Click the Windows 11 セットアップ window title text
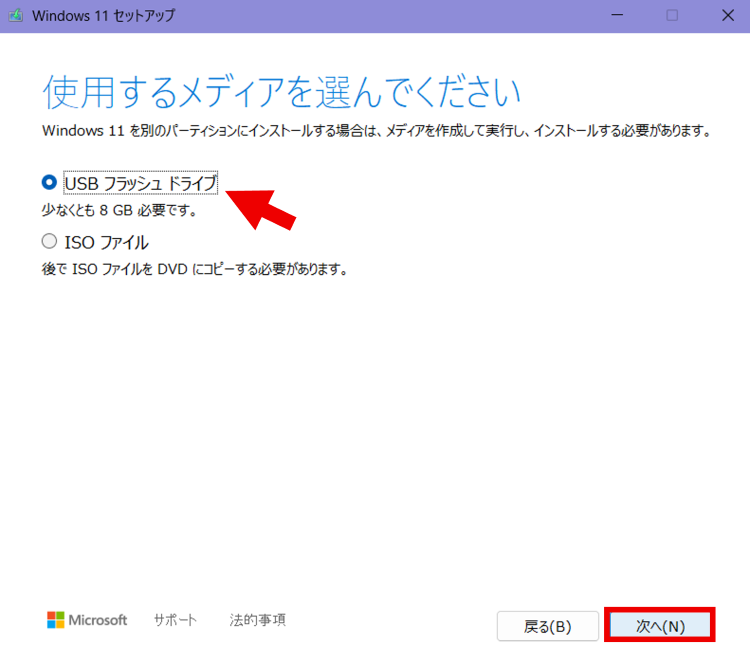Image resolution: width=750 pixels, height=665 pixels. pyautogui.click(x=103, y=16)
